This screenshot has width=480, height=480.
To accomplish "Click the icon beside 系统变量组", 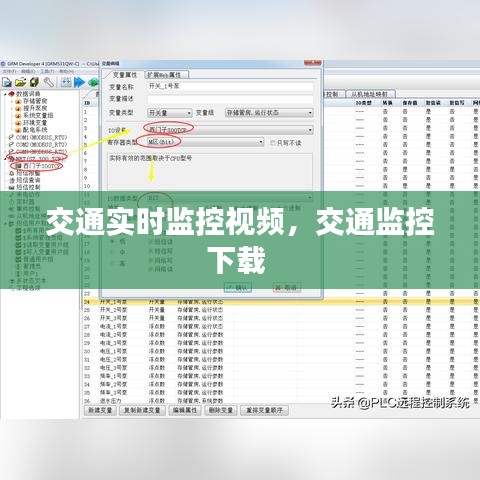I will point(18,116).
